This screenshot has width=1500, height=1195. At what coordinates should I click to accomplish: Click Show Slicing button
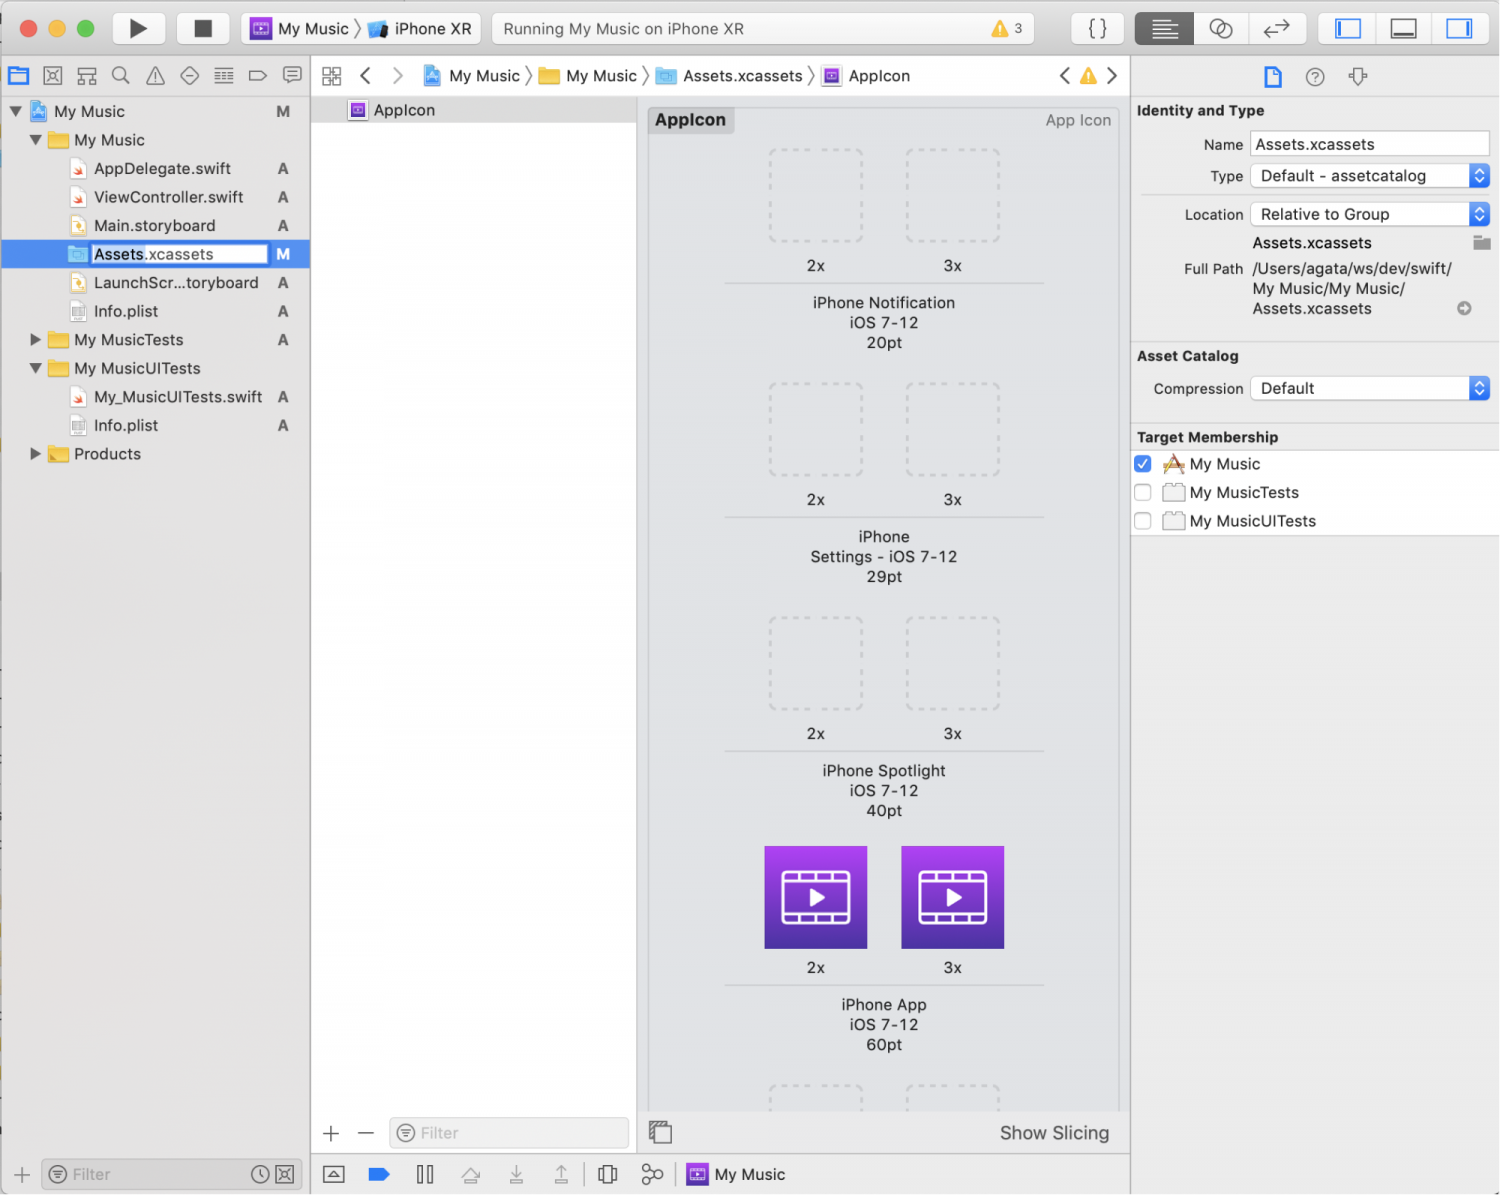[1054, 1133]
